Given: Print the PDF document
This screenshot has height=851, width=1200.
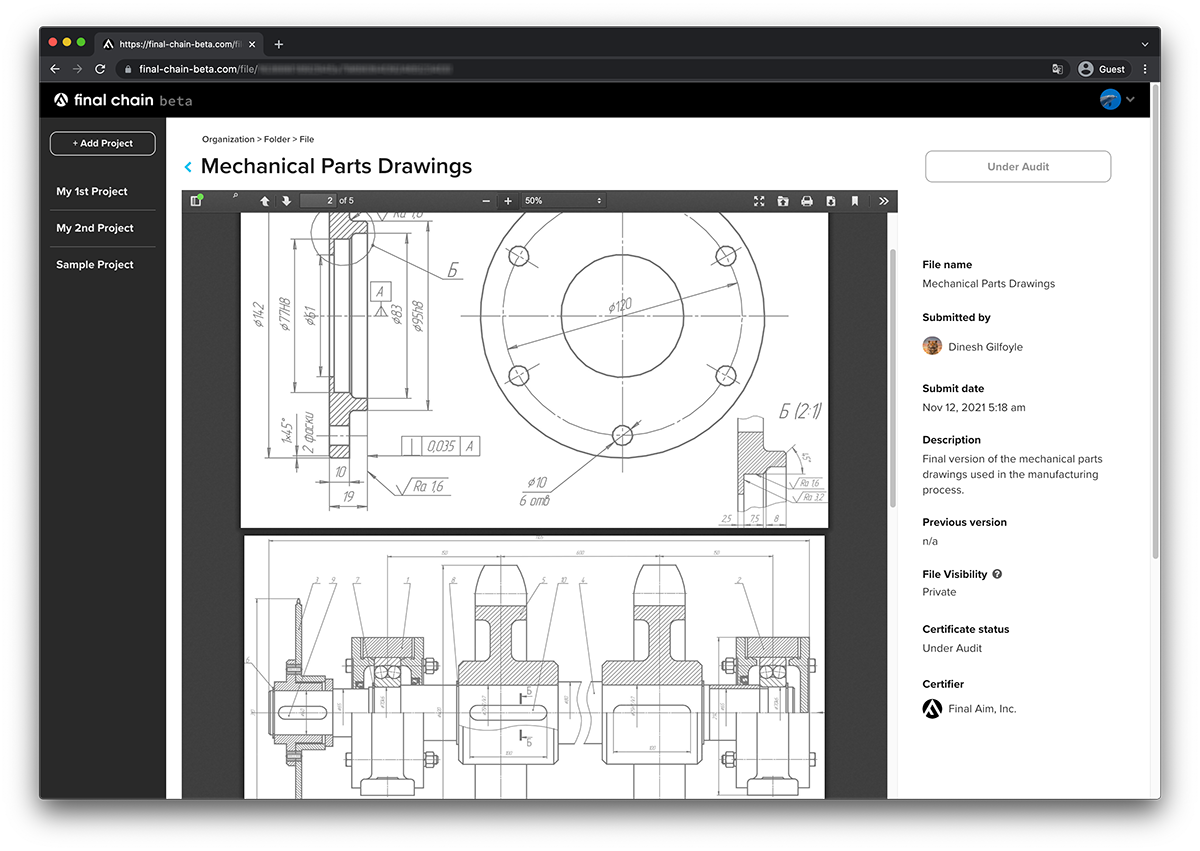Looking at the screenshot, I should 807,201.
